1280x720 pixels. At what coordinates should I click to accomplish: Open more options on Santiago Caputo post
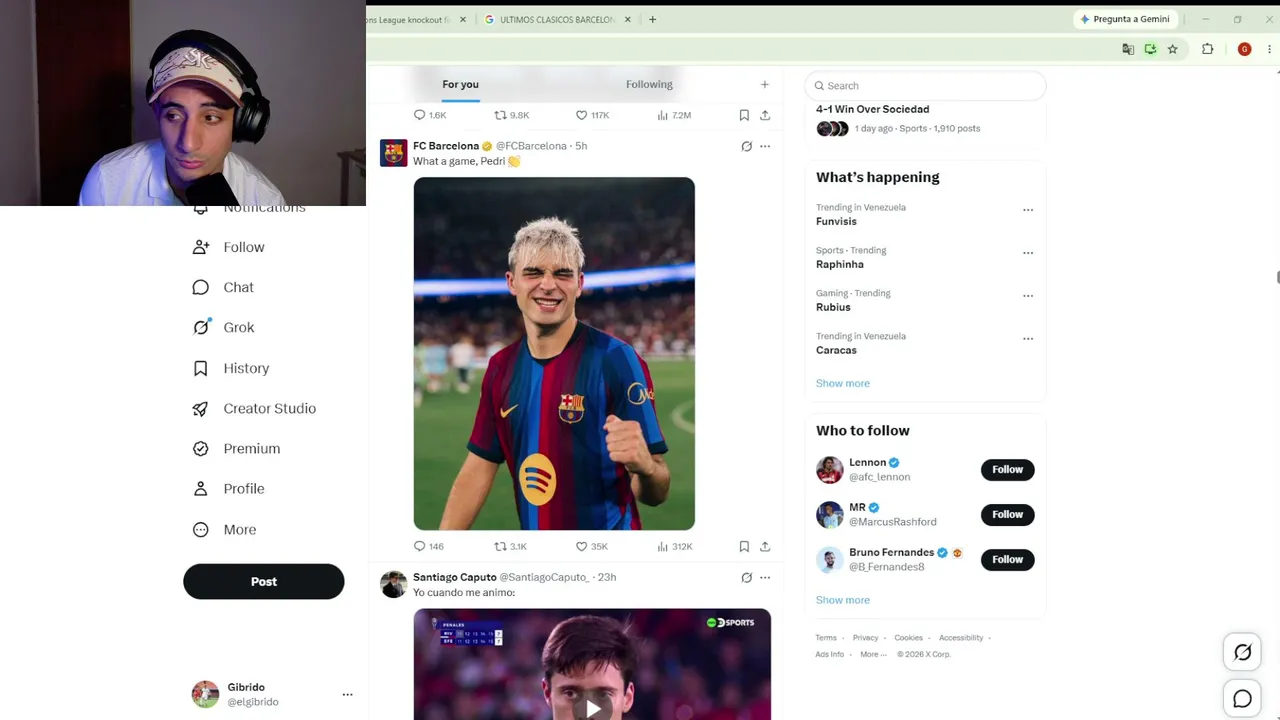[x=765, y=577]
